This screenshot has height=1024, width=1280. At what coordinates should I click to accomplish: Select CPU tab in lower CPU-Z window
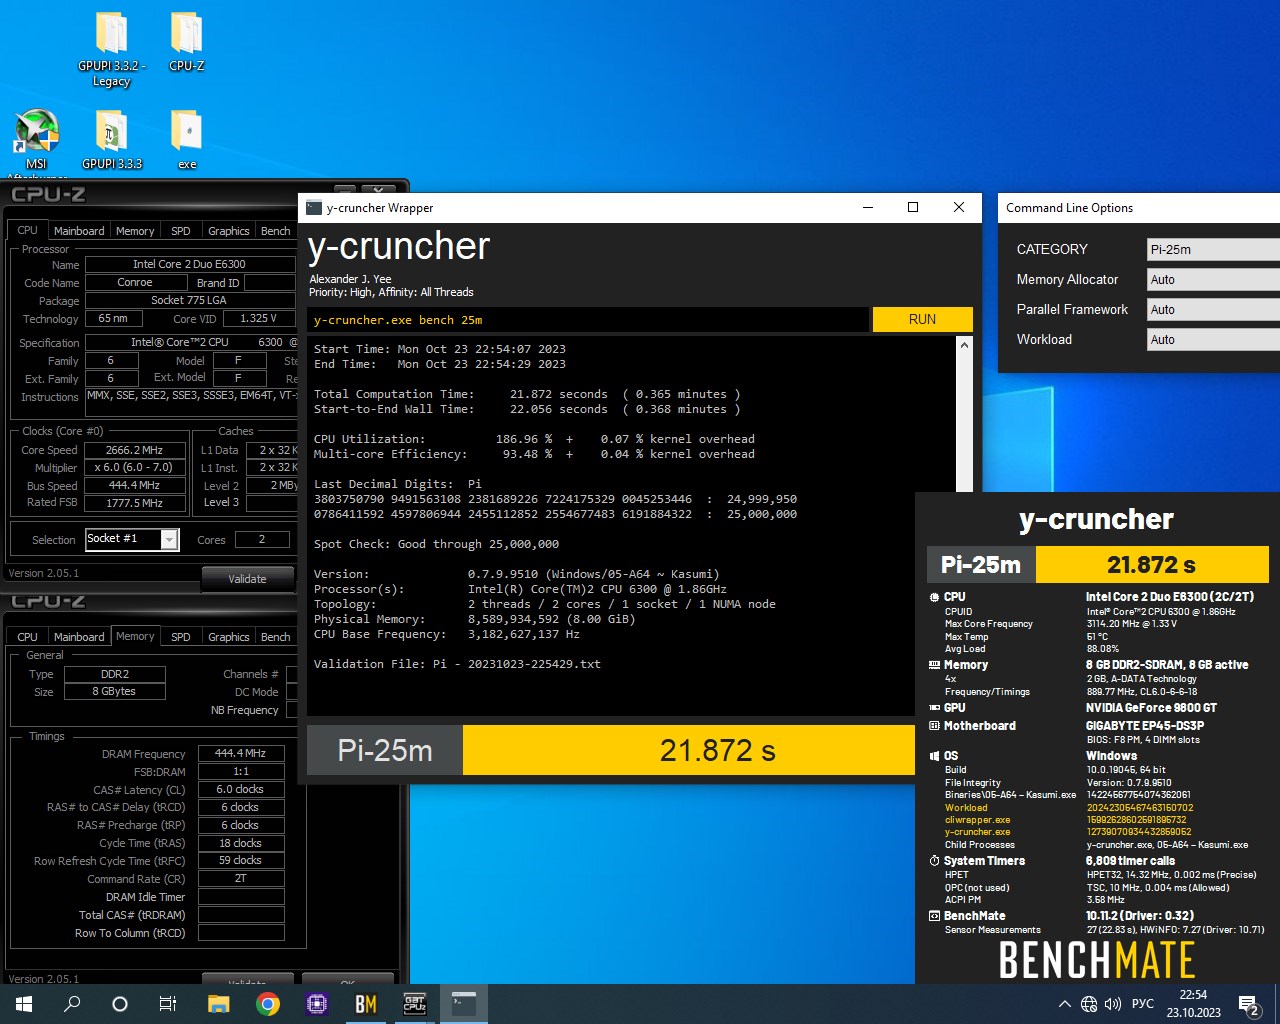(x=27, y=637)
